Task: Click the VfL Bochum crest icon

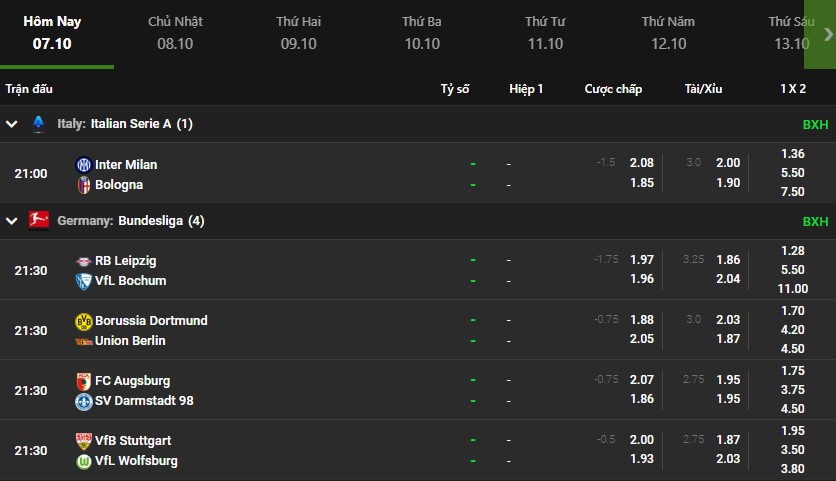Action: 83,281
